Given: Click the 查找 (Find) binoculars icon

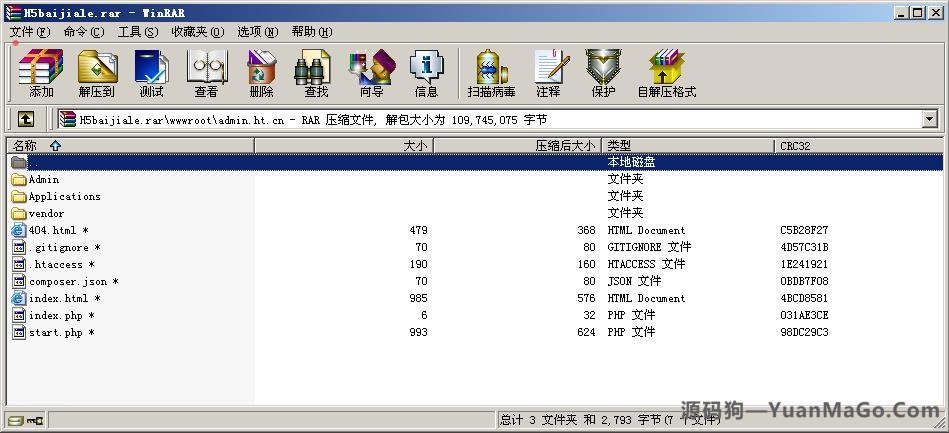Looking at the screenshot, I should click(x=313, y=67).
